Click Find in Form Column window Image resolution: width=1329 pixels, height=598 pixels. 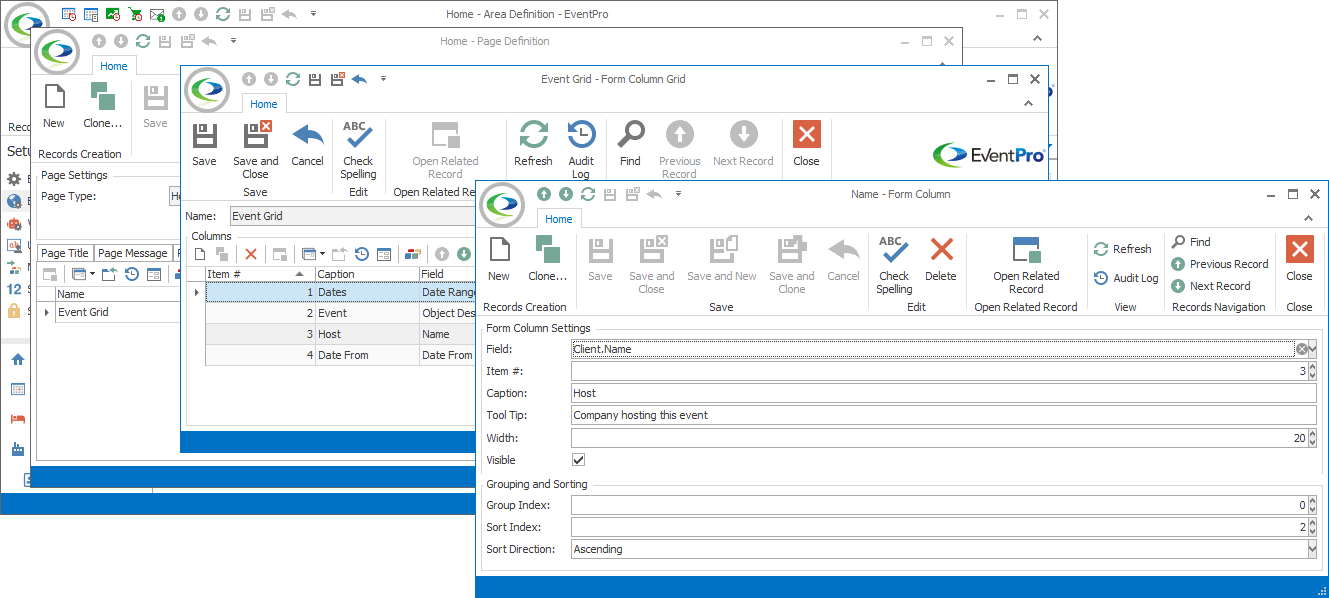click(1191, 242)
